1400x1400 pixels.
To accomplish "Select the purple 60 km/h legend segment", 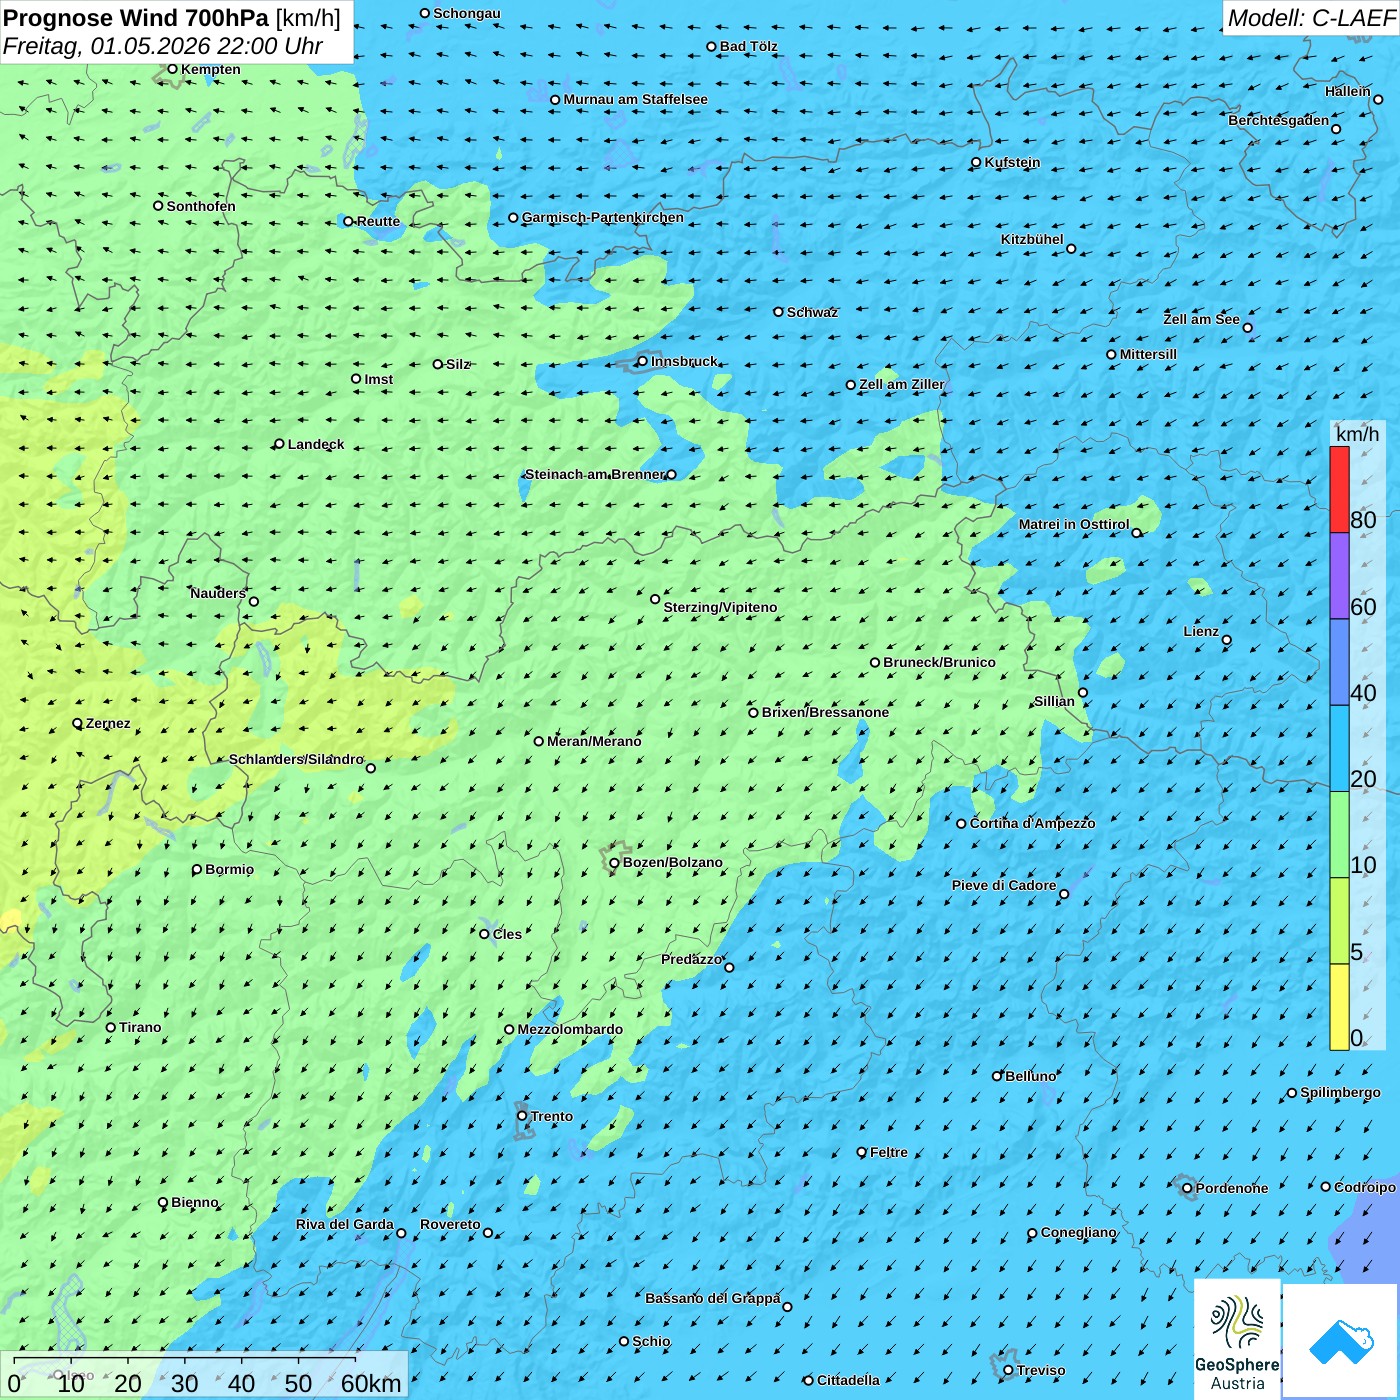I will (1339, 575).
